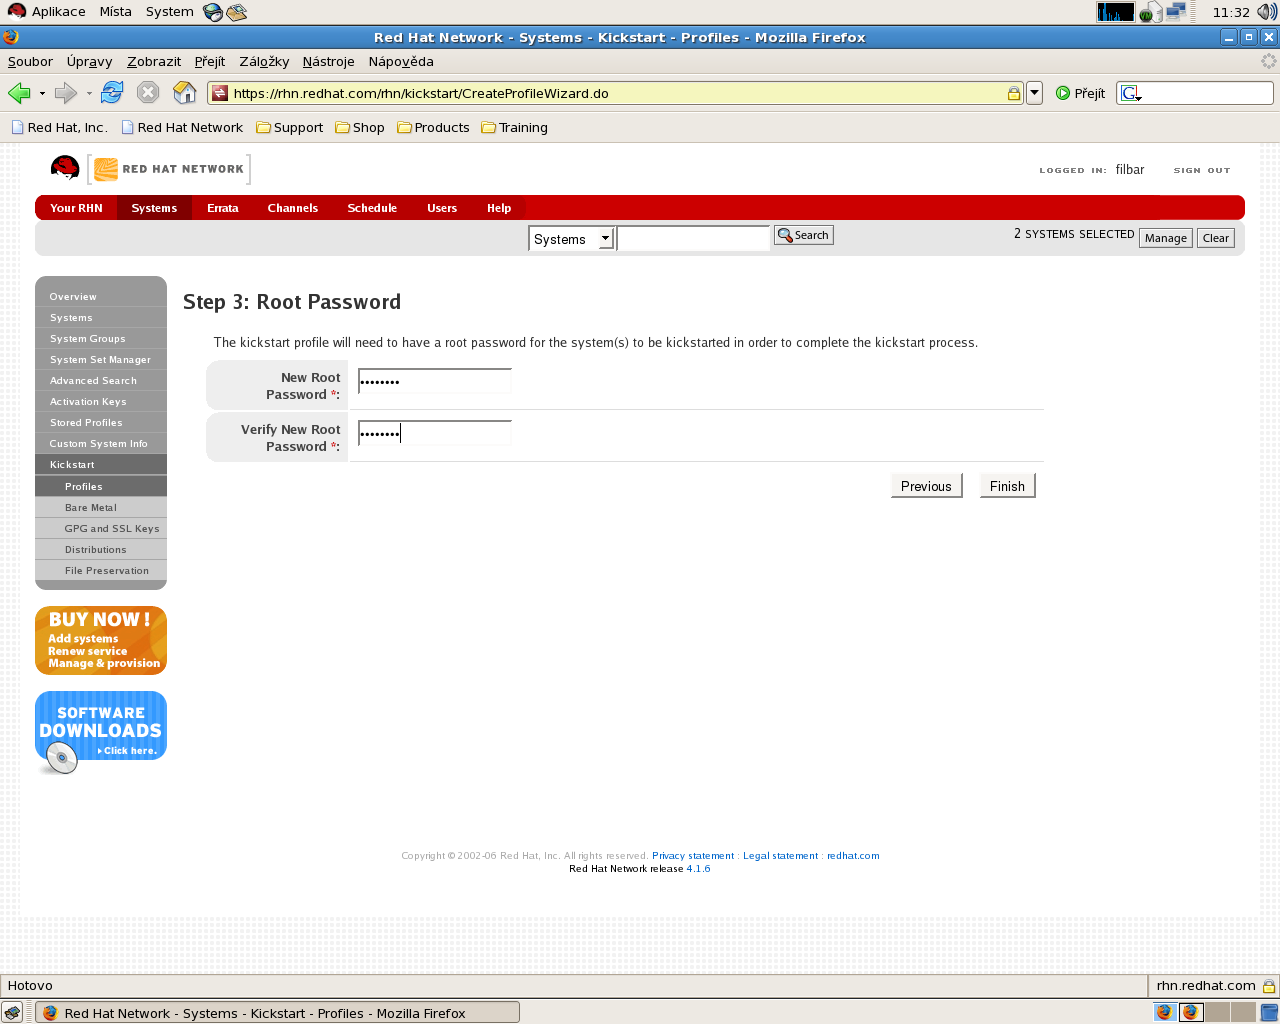Open Bare Metal under Kickstart
1280x1024 pixels.
101,507
